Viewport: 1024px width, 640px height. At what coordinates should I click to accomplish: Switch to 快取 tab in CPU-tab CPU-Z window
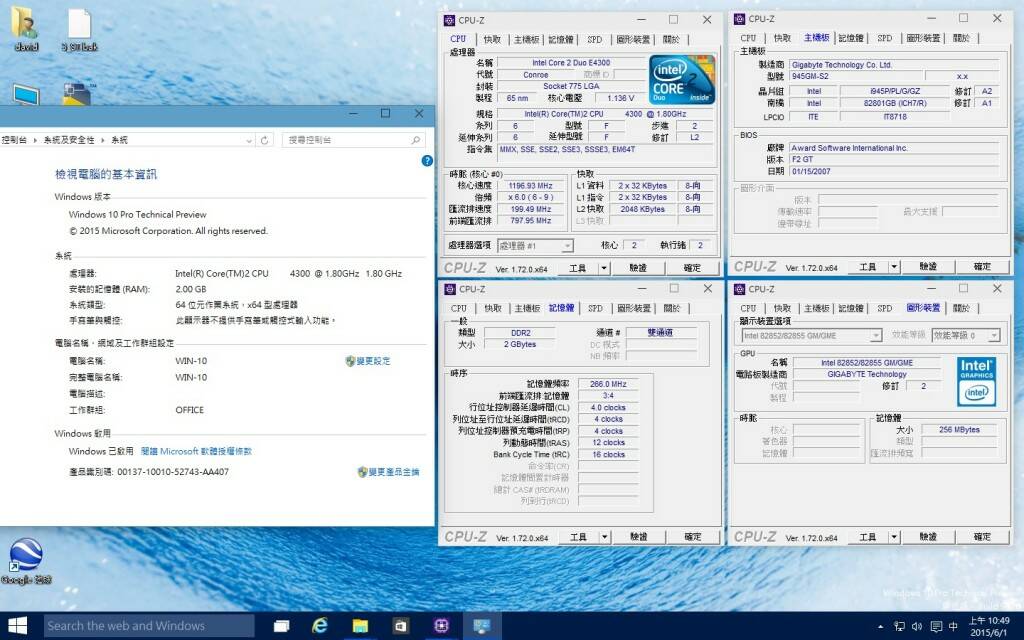pos(492,39)
